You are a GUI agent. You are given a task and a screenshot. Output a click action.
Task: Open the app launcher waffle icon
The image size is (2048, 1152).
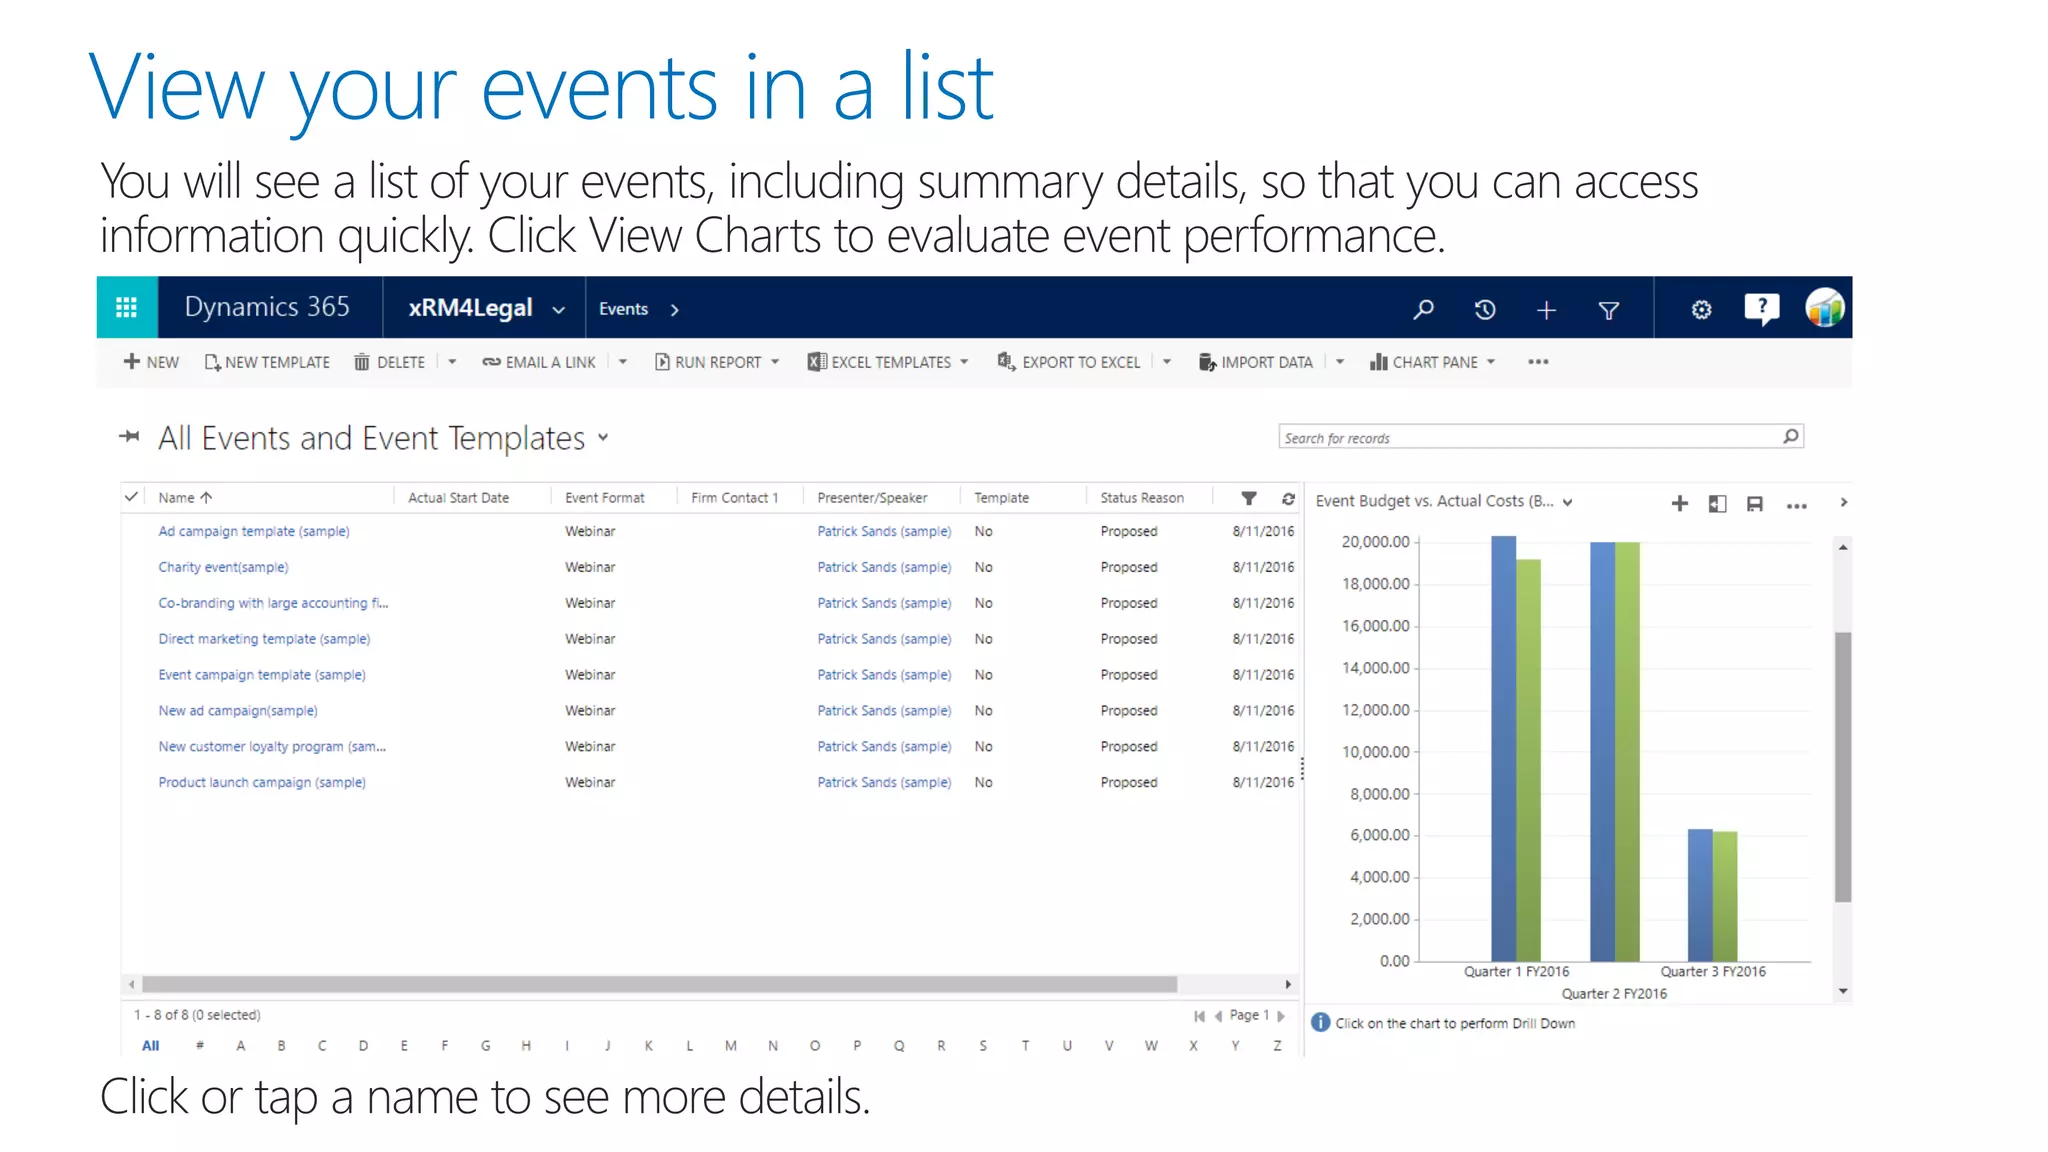(127, 308)
